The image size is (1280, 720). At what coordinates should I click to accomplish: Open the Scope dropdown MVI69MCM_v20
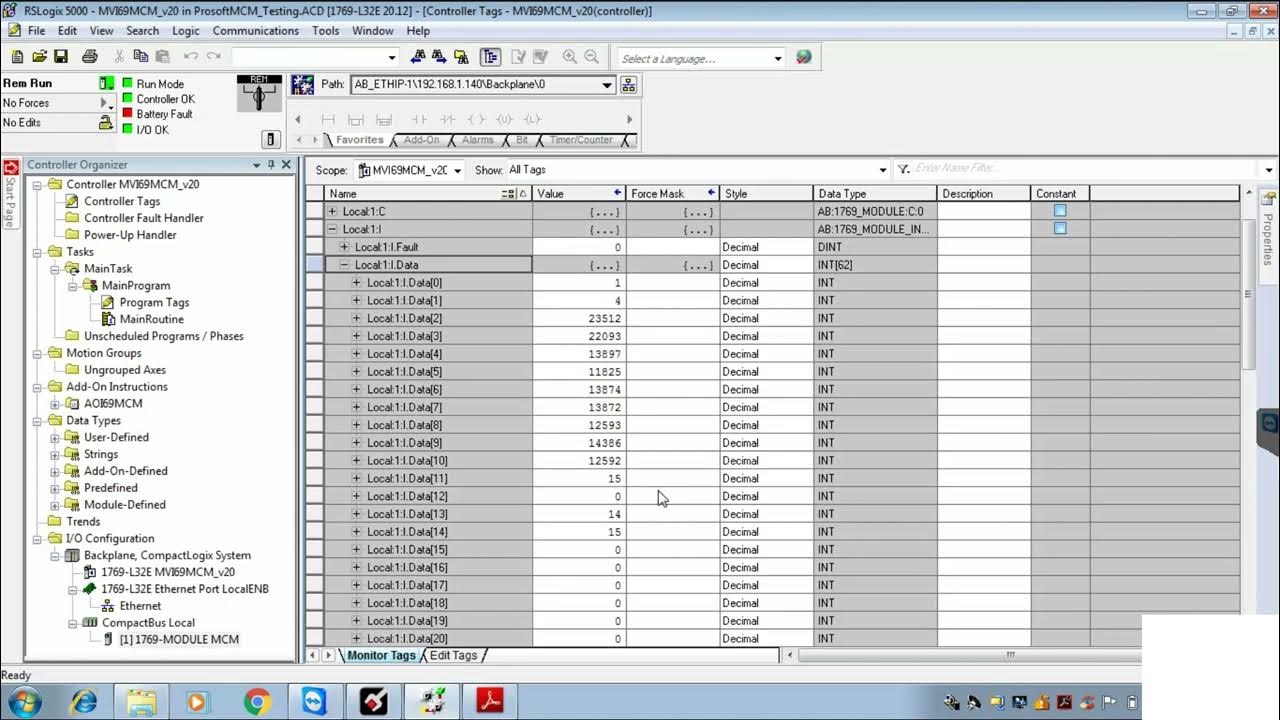(x=457, y=170)
